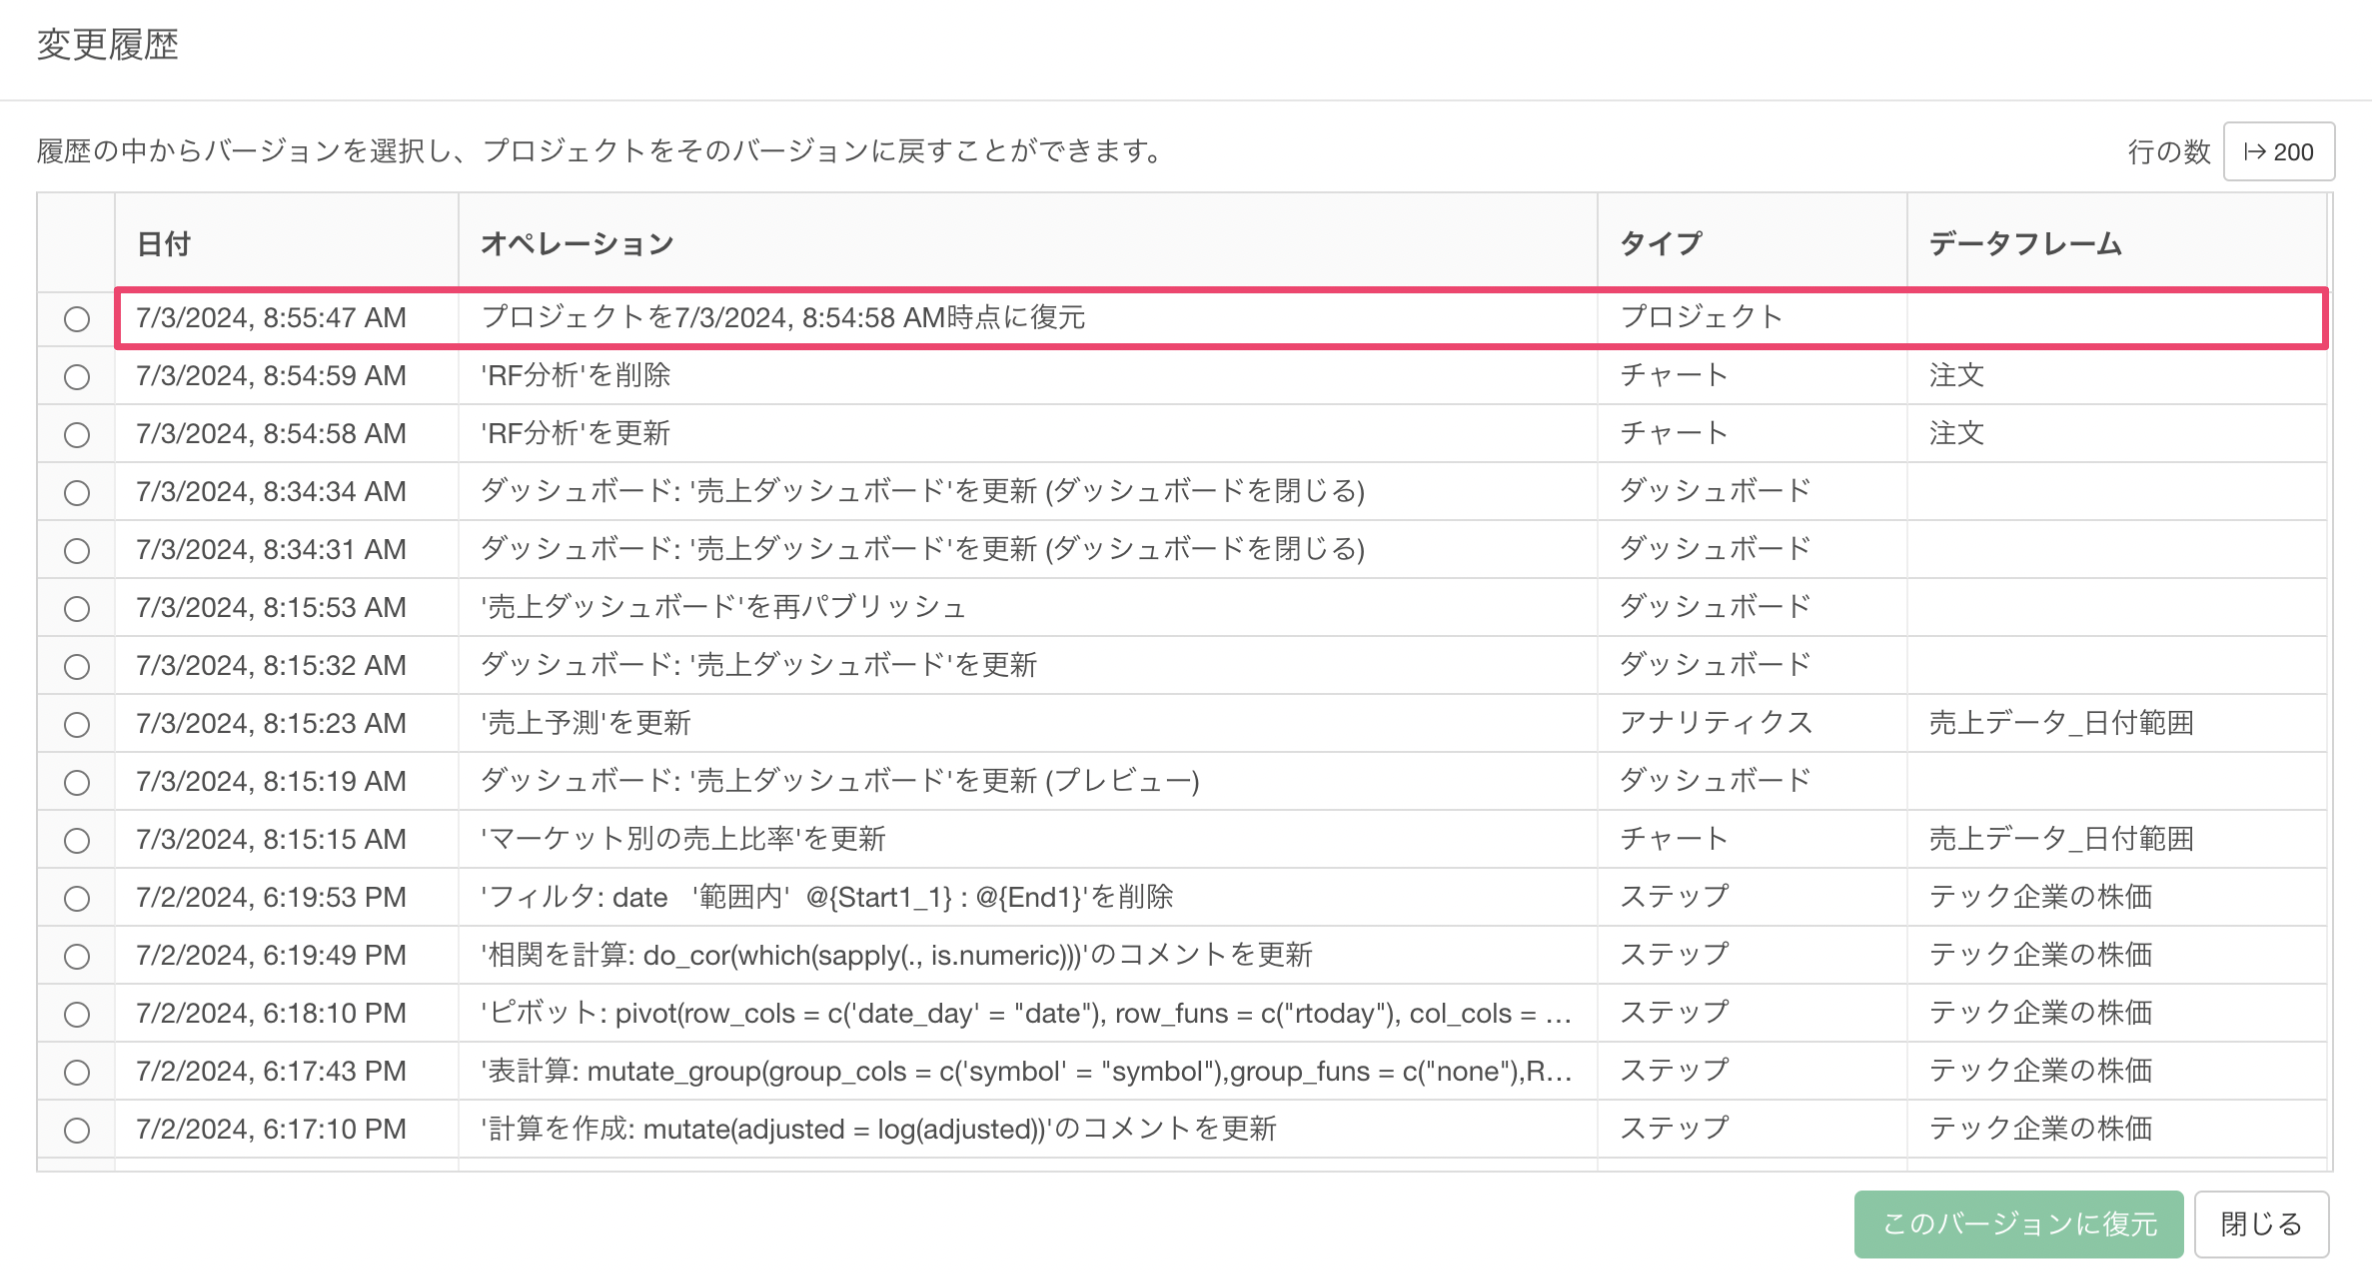Click operation text ending with (プレビュー)
This screenshot has width=2372, height=1274.
click(x=840, y=782)
